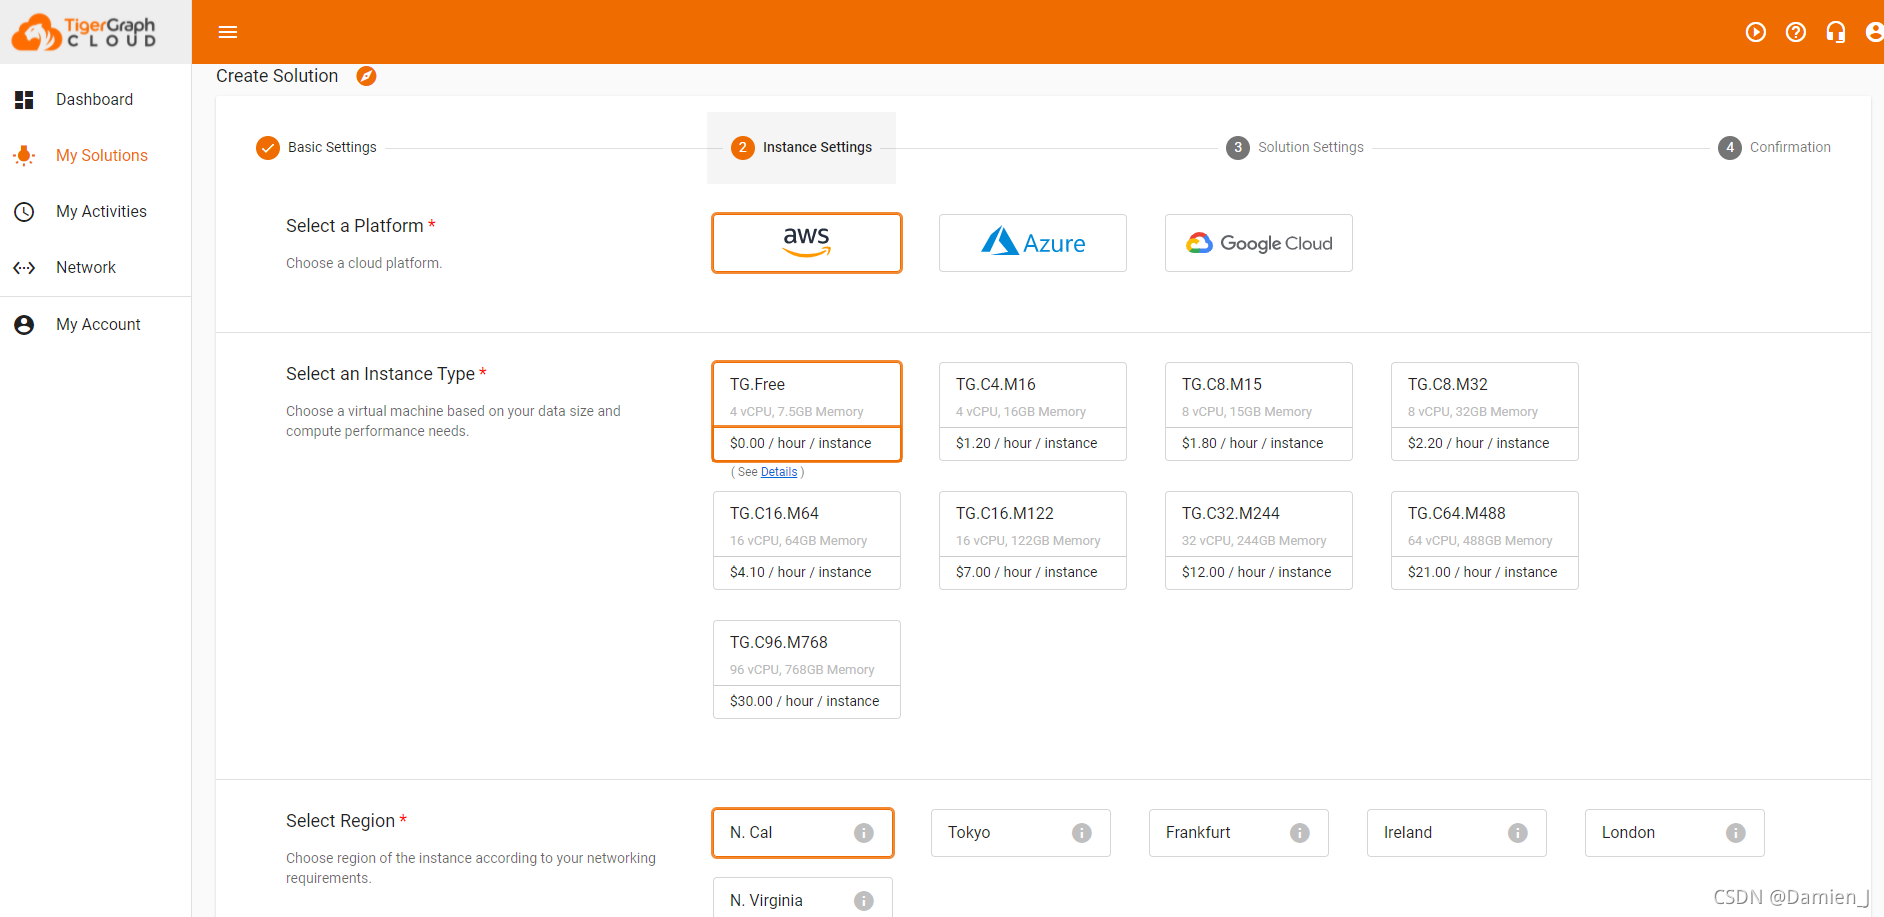Open the Details link under TG.Free
This screenshot has width=1884, height=917.
coord(779,472)
